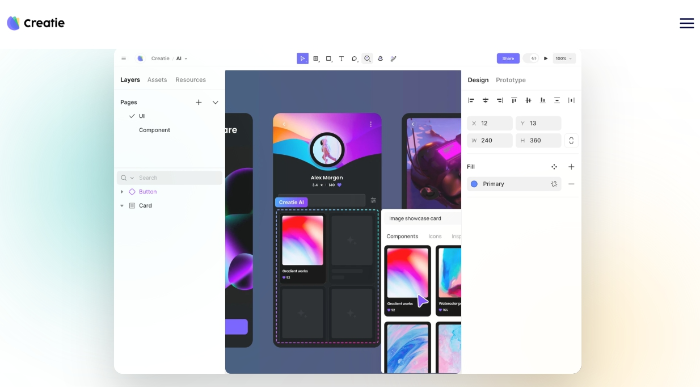Screen dimensions: 700x387
Task: Select the Text tool
Action: pos(342,58)
